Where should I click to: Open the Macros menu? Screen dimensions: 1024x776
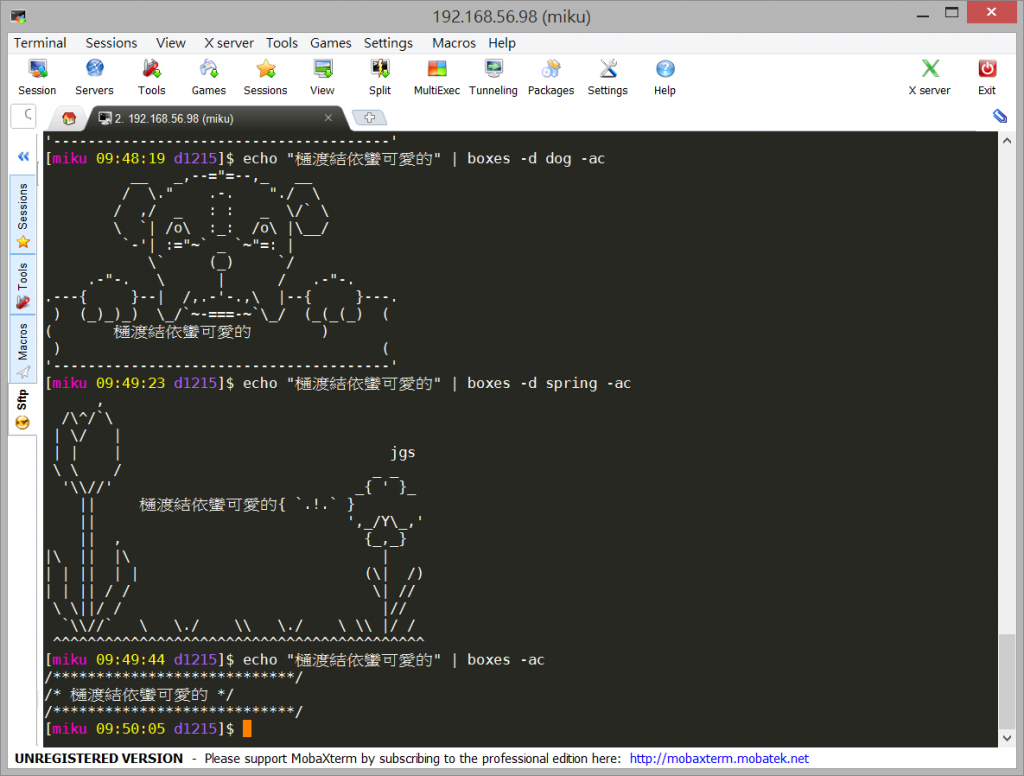pos(454,43)
